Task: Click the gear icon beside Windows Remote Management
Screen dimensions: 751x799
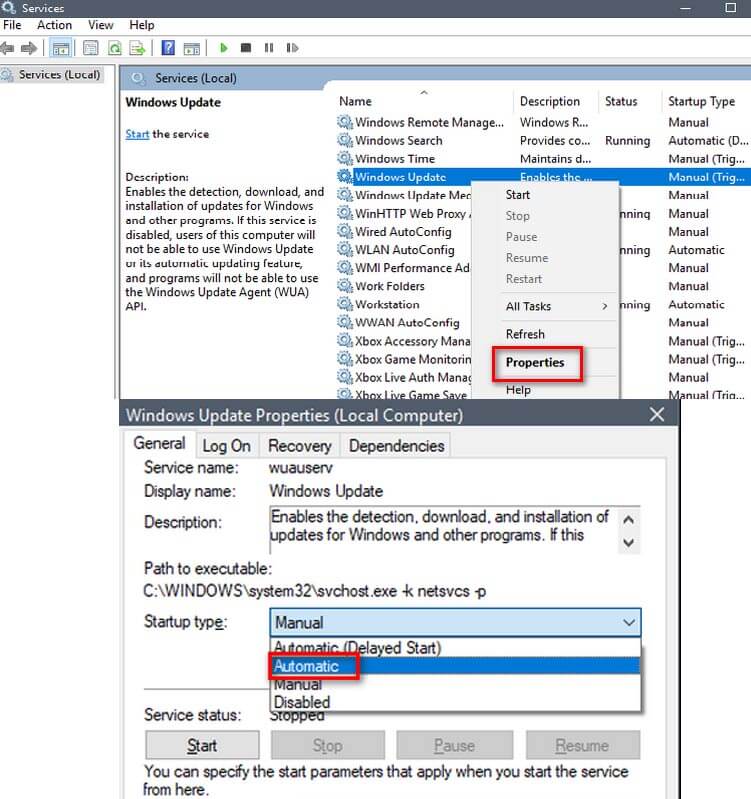Action: click(345, 122)
